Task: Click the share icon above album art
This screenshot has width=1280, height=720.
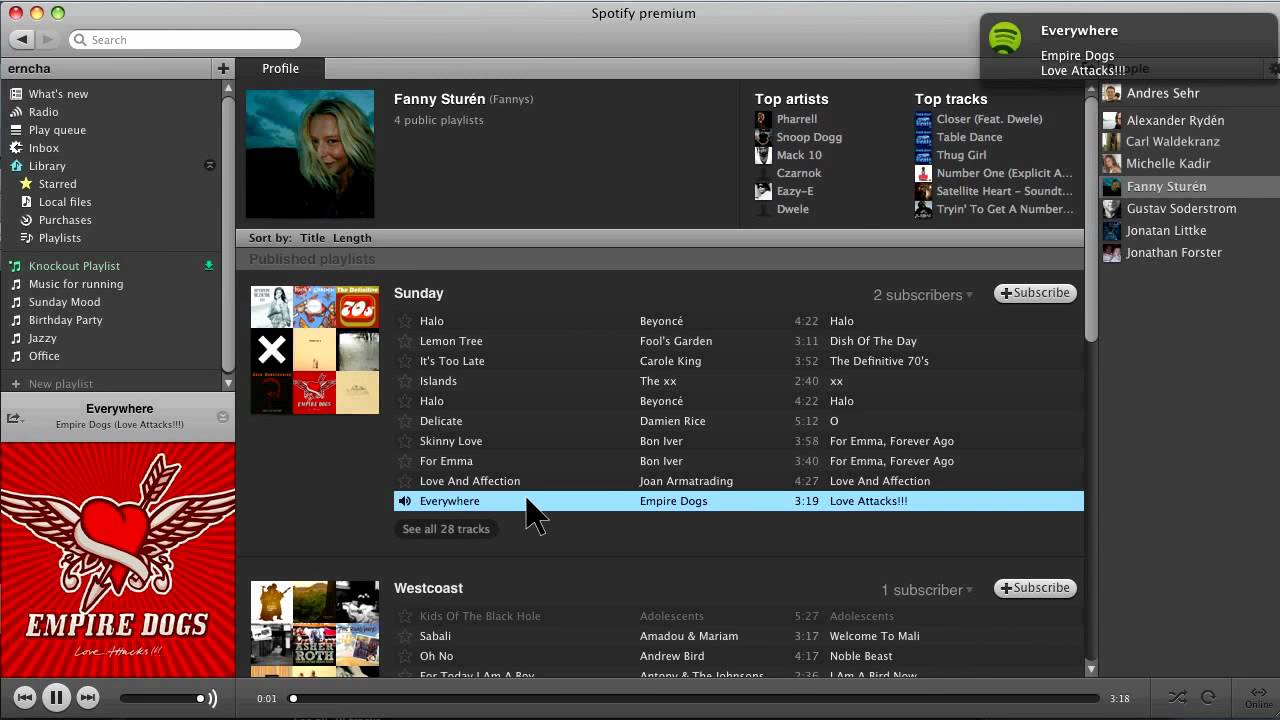Action: pos(14,417)
